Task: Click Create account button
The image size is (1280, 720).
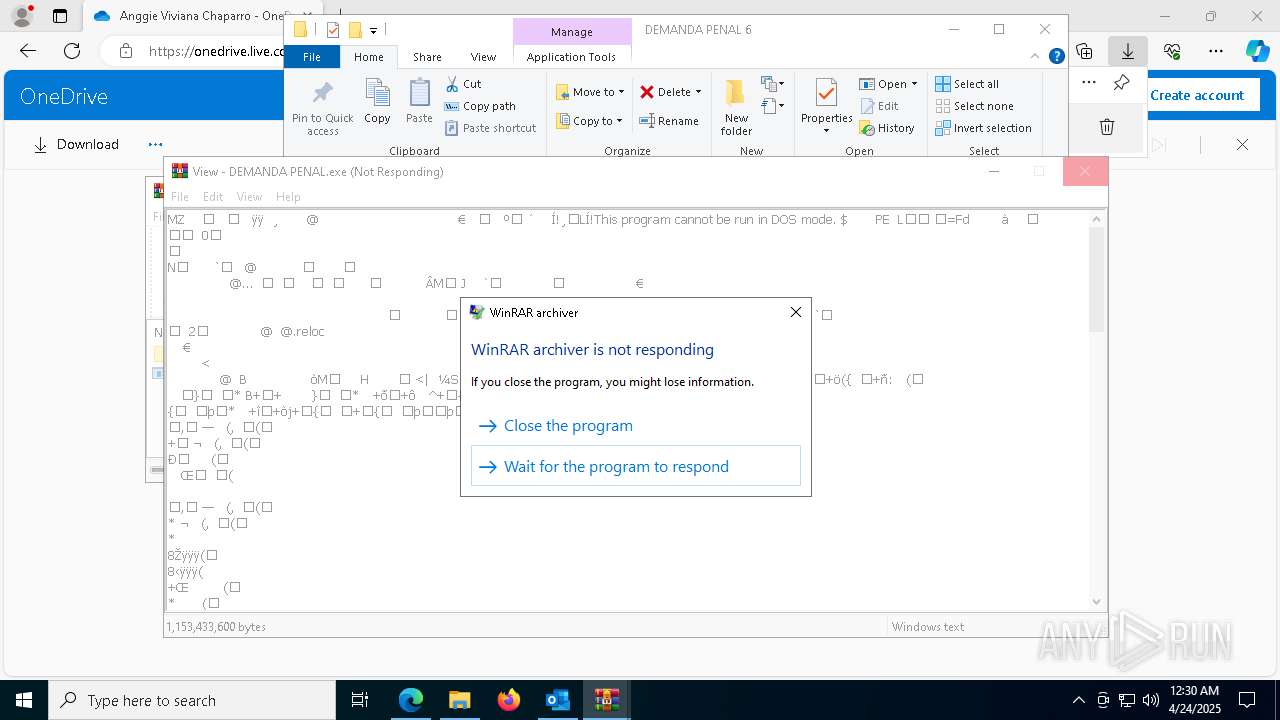Action: tap(1197, 95)
